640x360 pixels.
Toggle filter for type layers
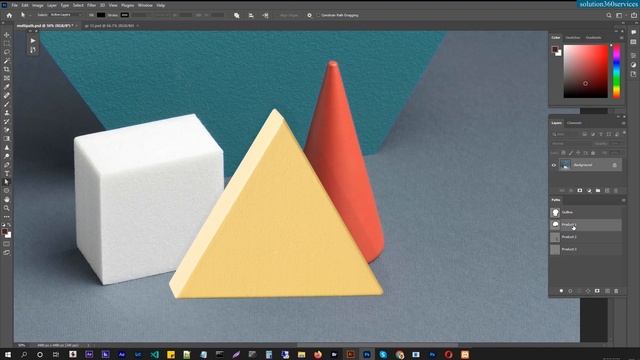[x=601, y=134]
